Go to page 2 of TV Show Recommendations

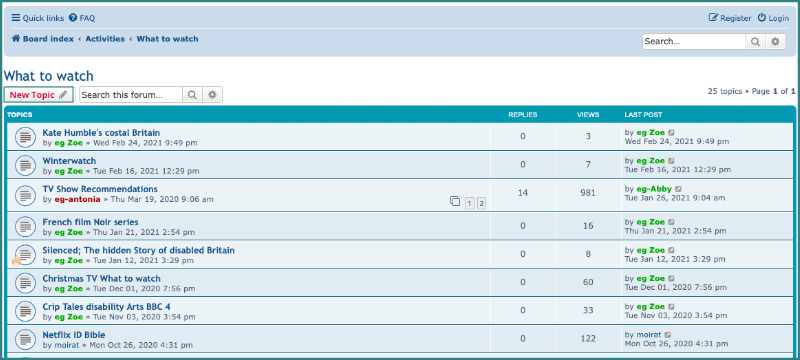tap(481, 203)
